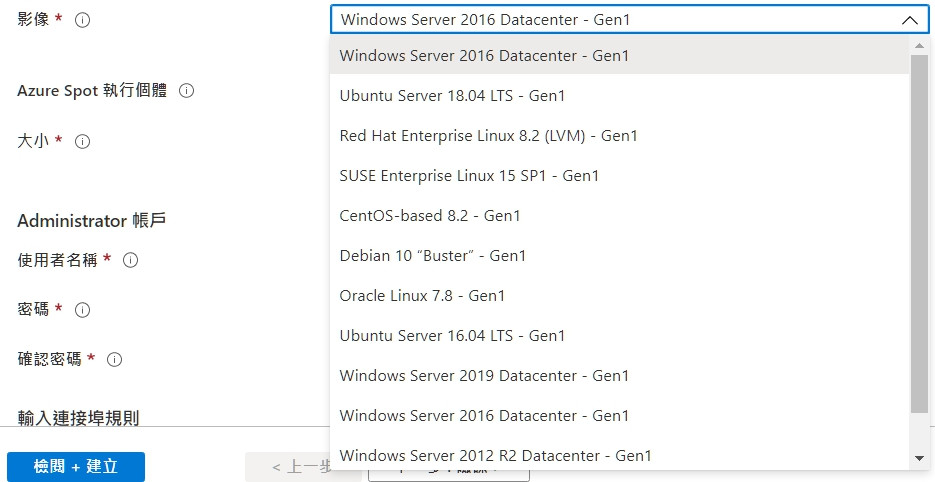Click info icon next to 大小 label
Screen dimensions: 935x482
tap(83, 142)
